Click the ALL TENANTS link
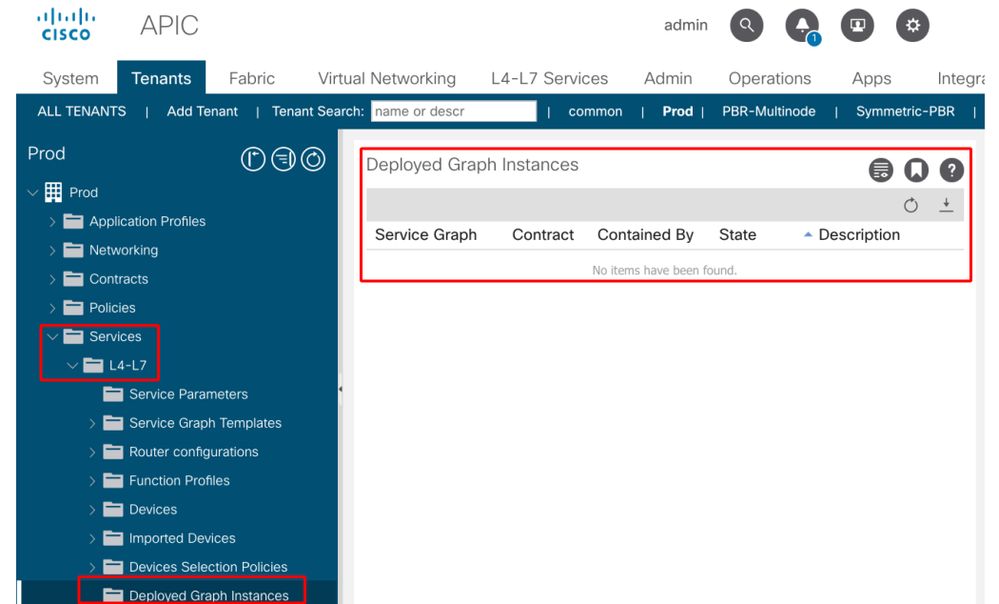The width and height of the screenshot is (999, 604). click(82, 111)
